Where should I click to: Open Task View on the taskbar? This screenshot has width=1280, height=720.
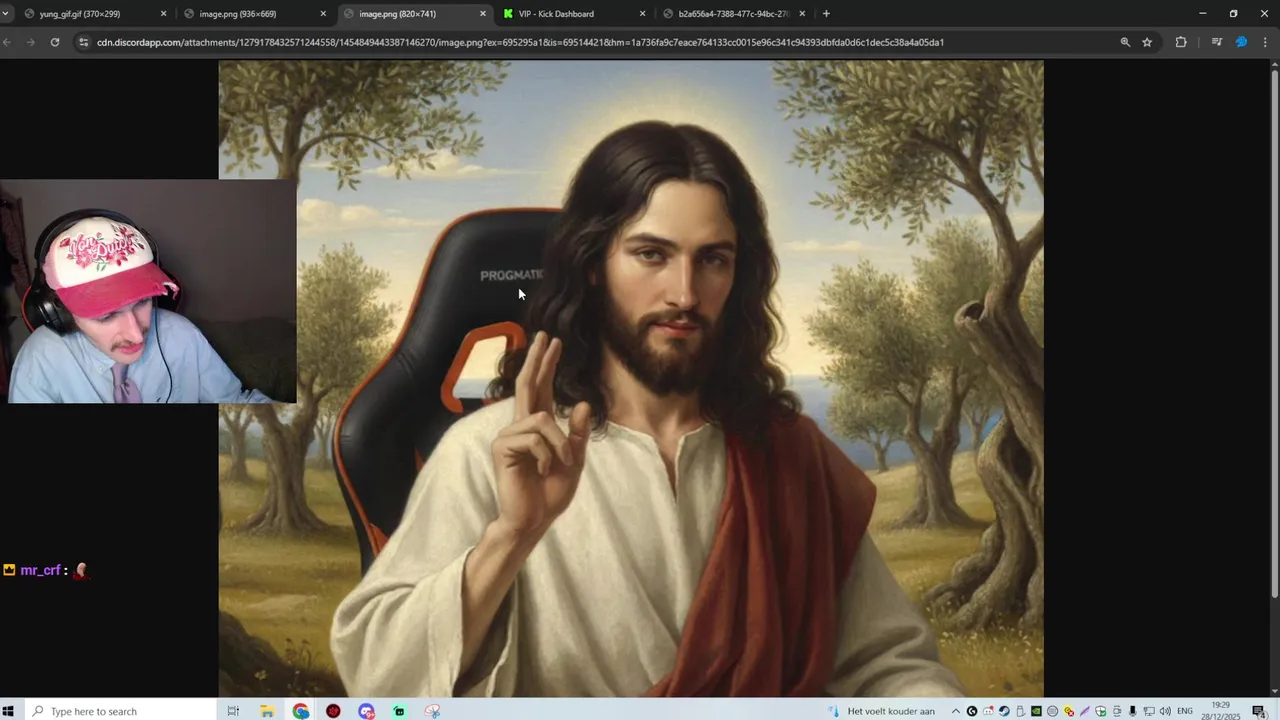[233, 711]
